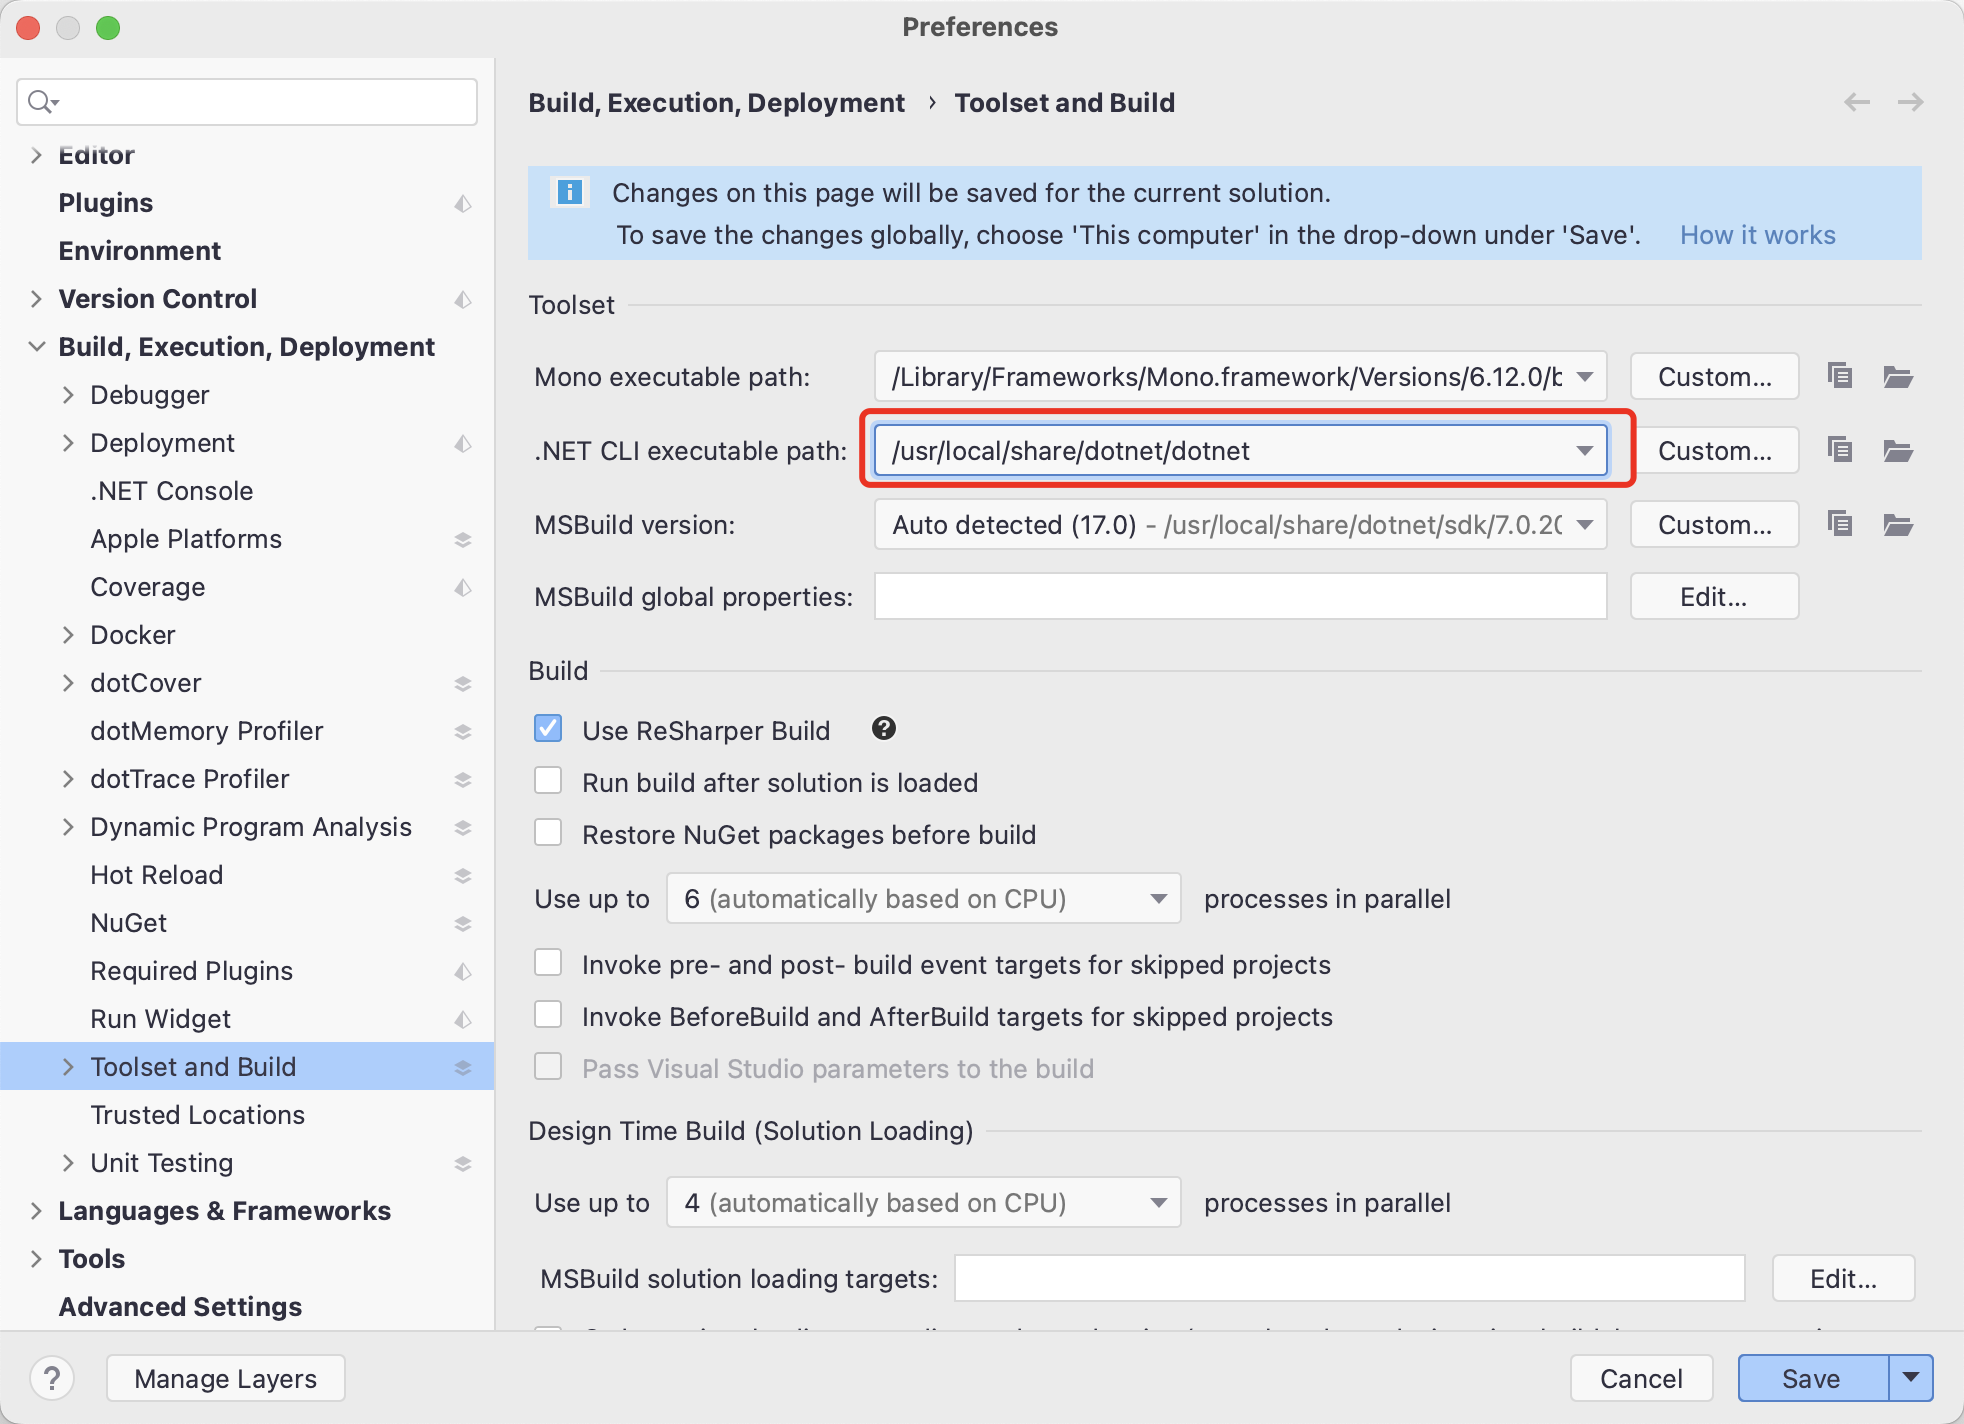Click layer icon next to Required Plugins

463,971
